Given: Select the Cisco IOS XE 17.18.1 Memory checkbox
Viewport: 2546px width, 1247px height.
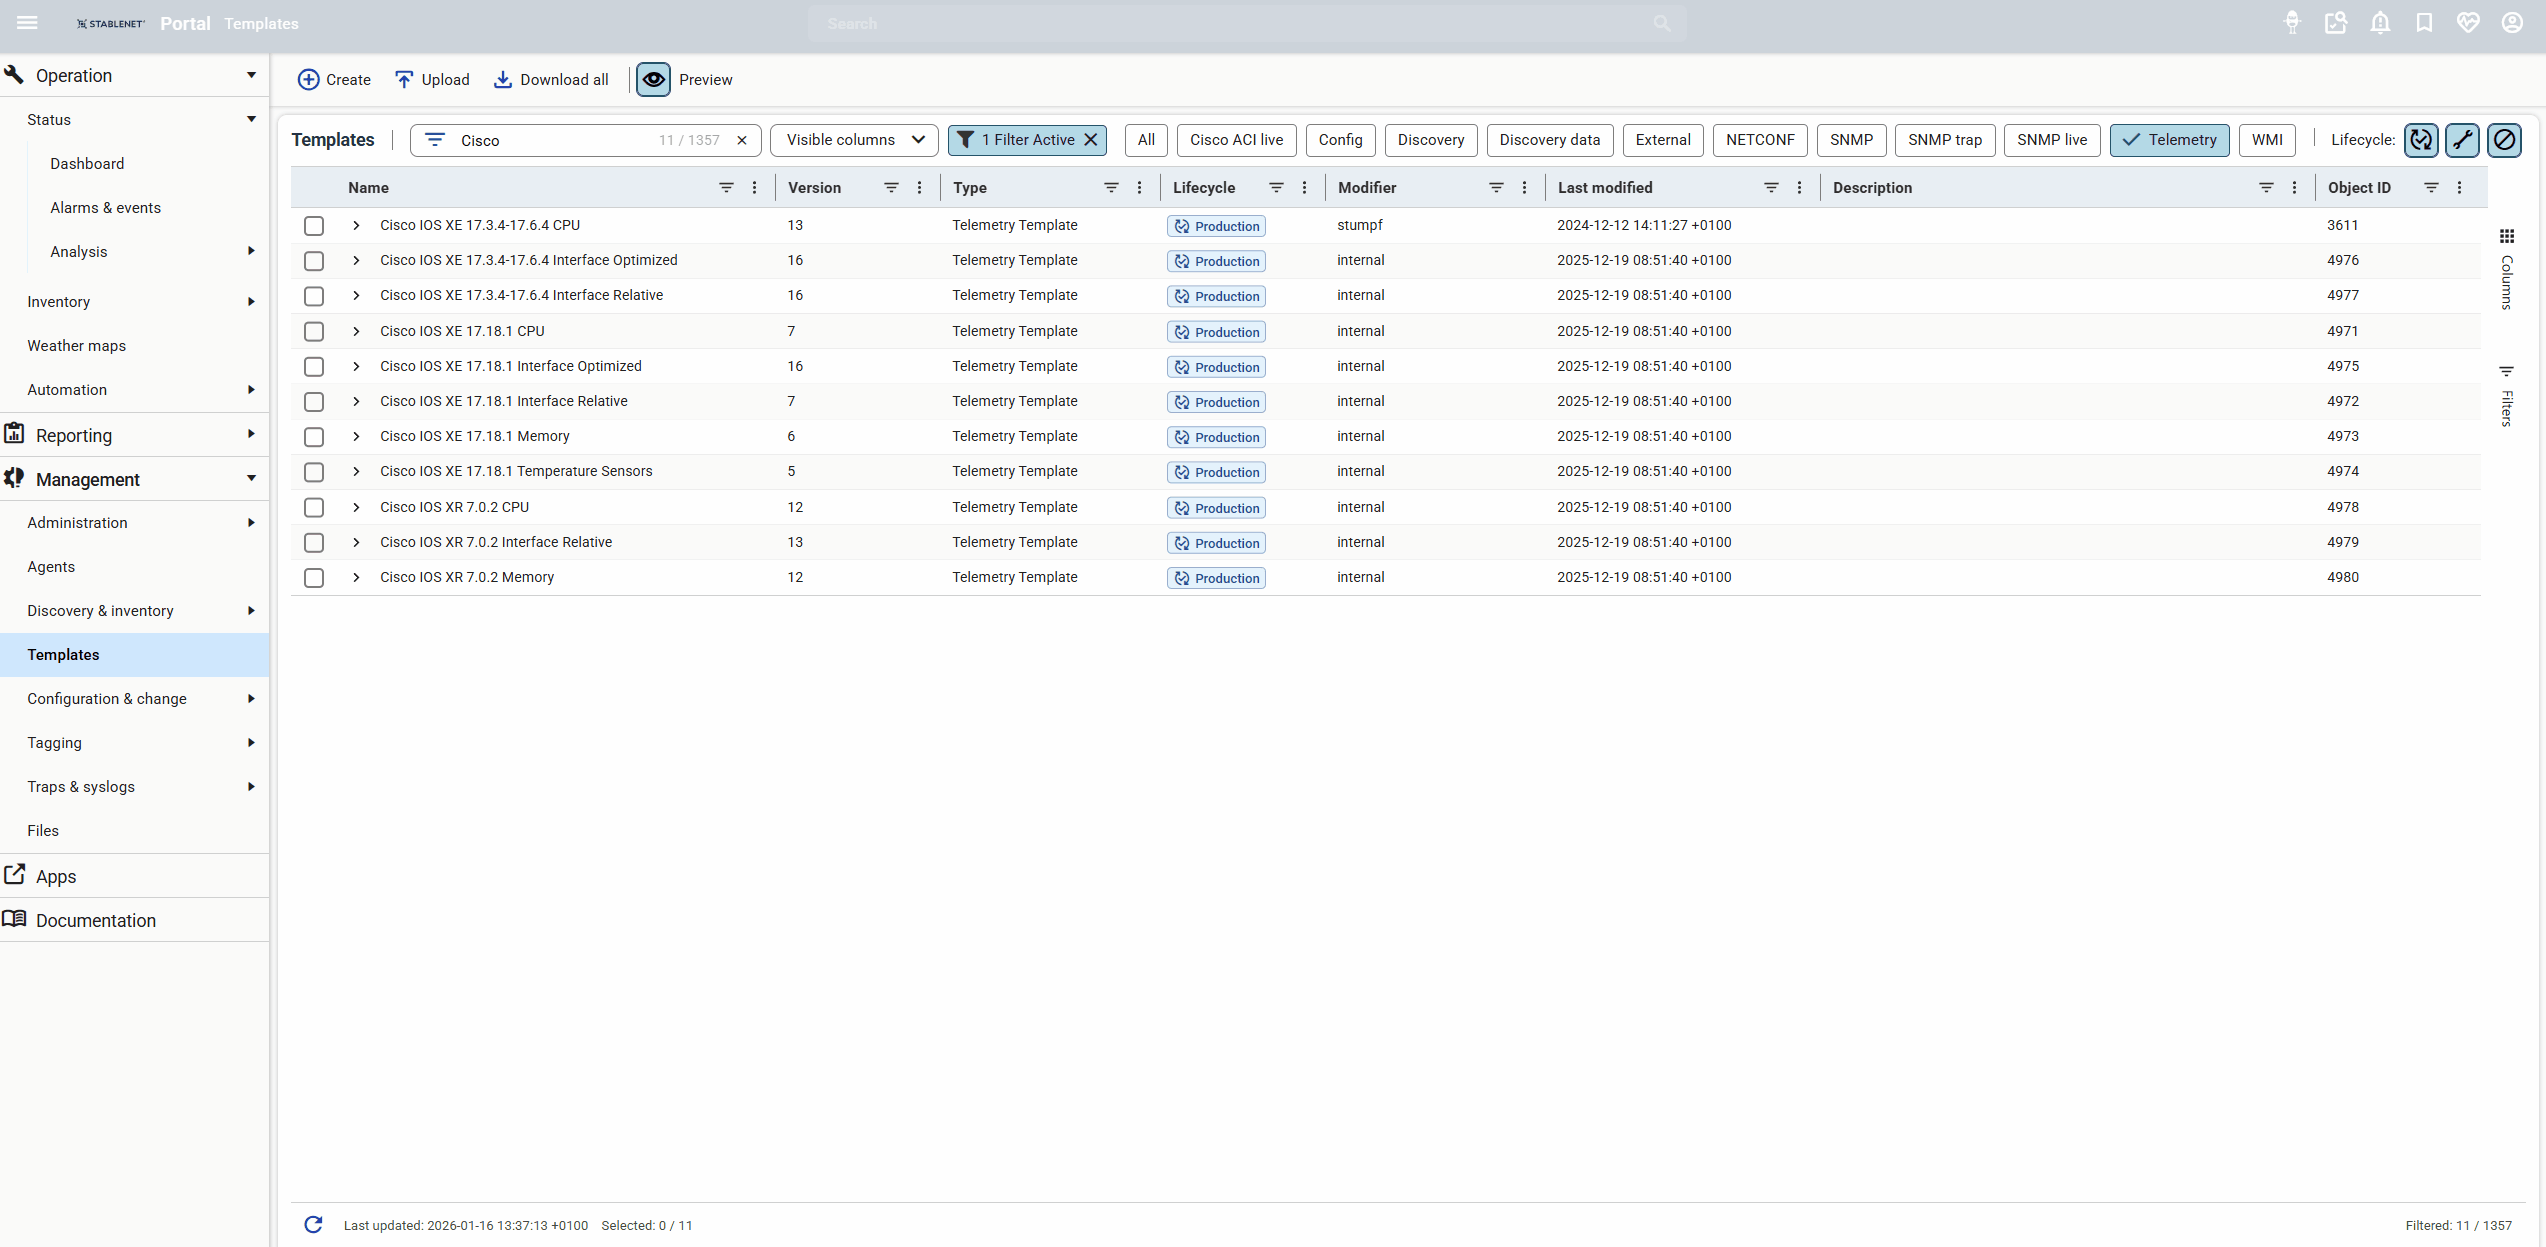Looking at the screenshot, I should 314,437.
